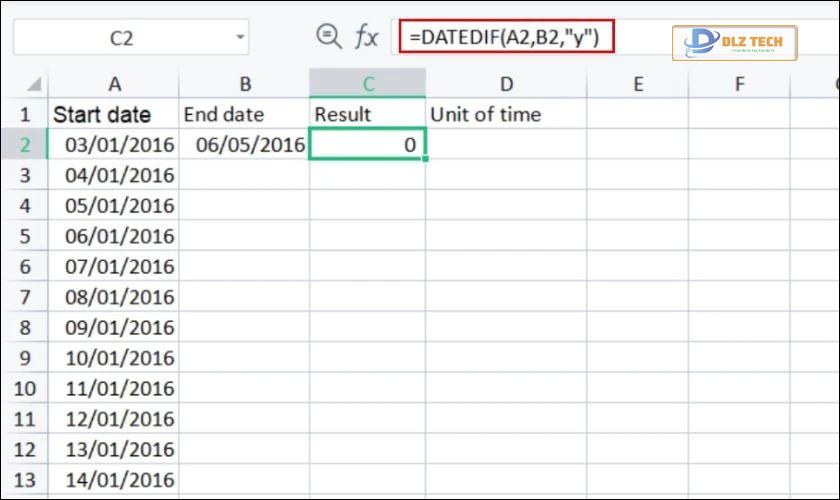840x500 pixels.
Task: Select empty cell D2 under Unit of time
Action: (x=506, y=145)
